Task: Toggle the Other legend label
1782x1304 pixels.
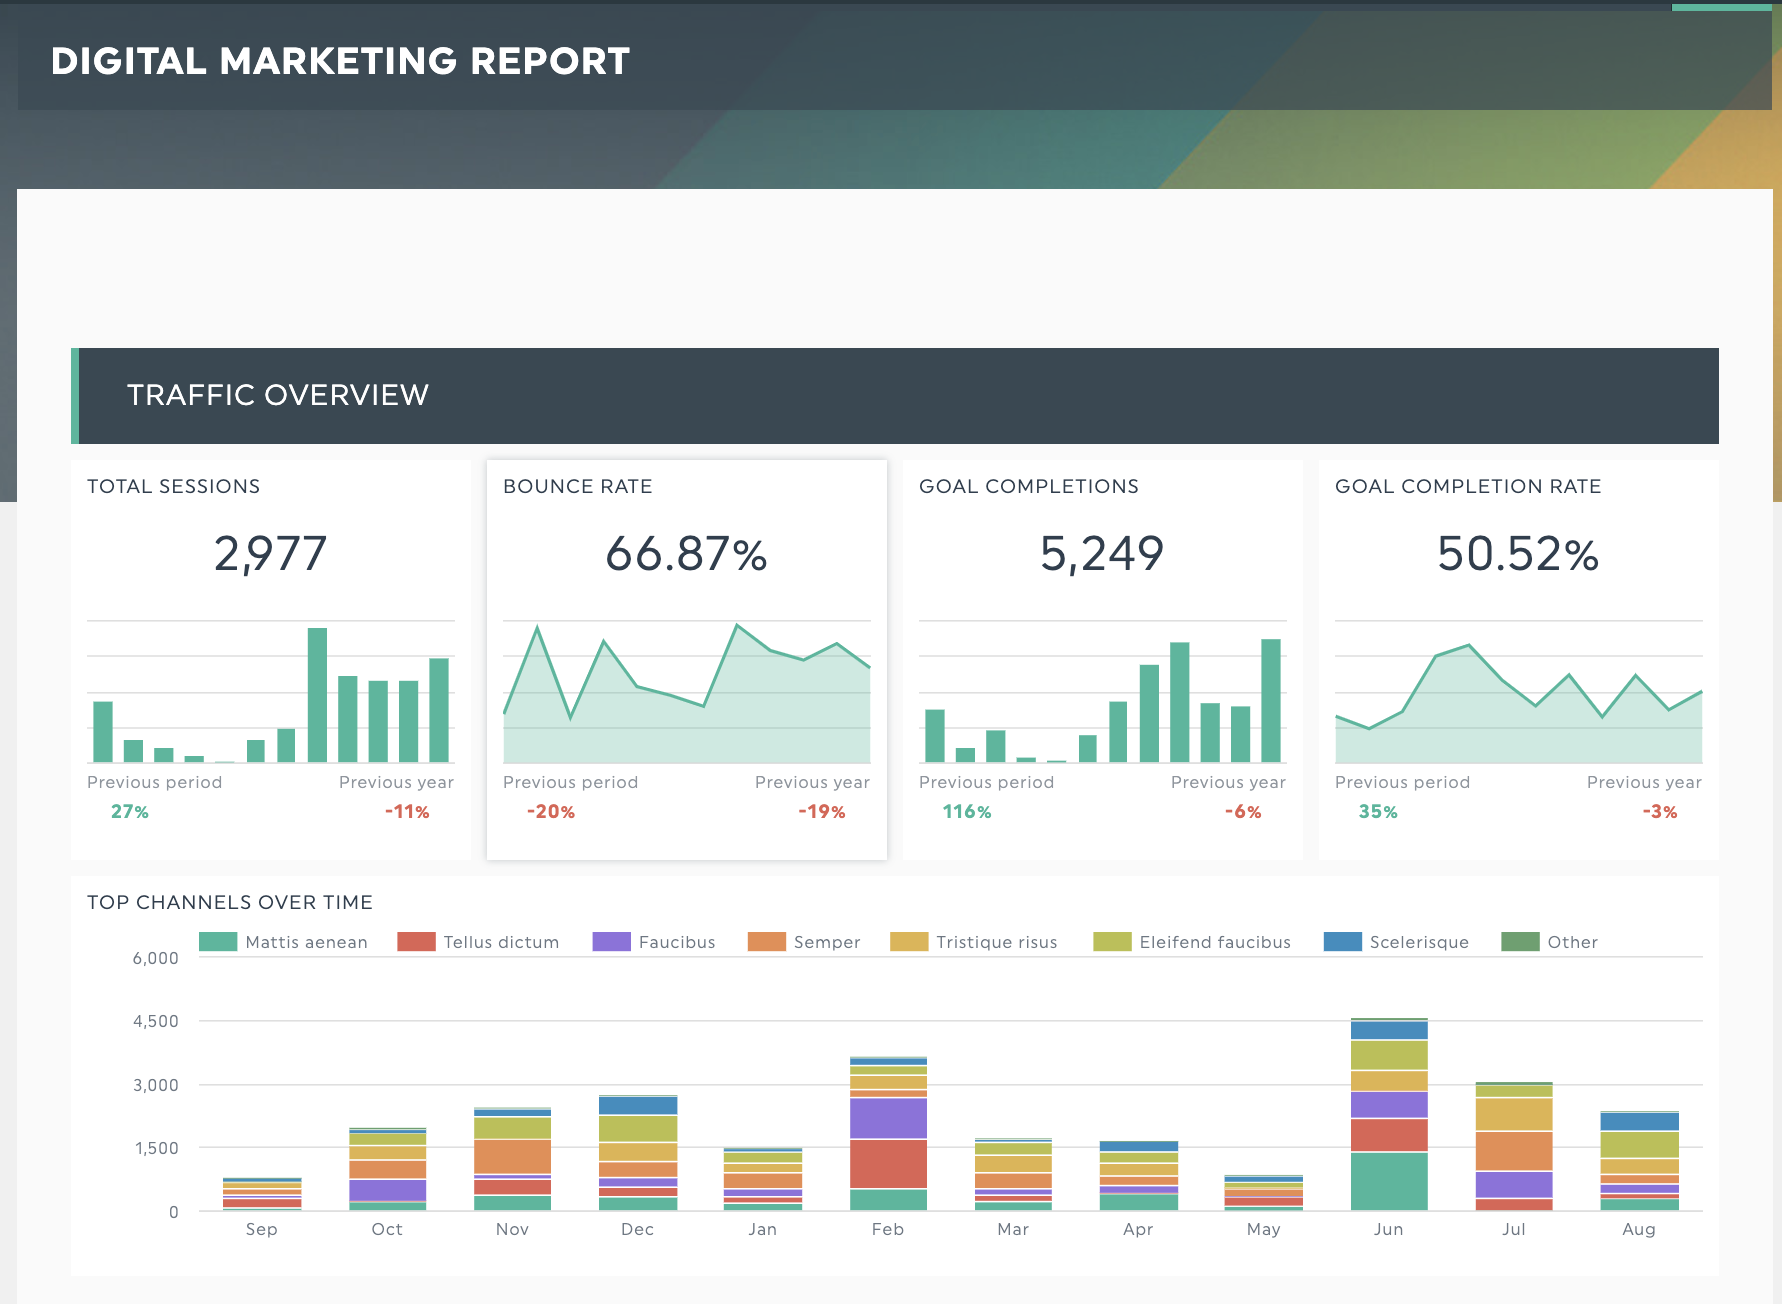Action: 1572,942
